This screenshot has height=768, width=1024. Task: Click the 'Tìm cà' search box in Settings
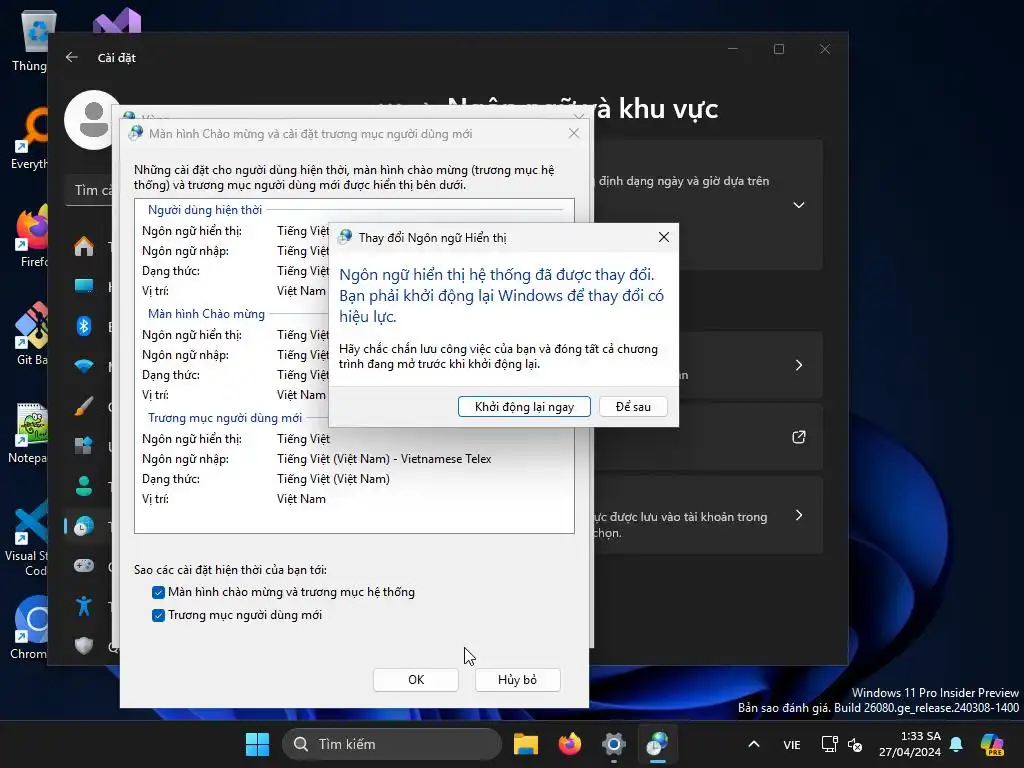click(x=90, y=190)
